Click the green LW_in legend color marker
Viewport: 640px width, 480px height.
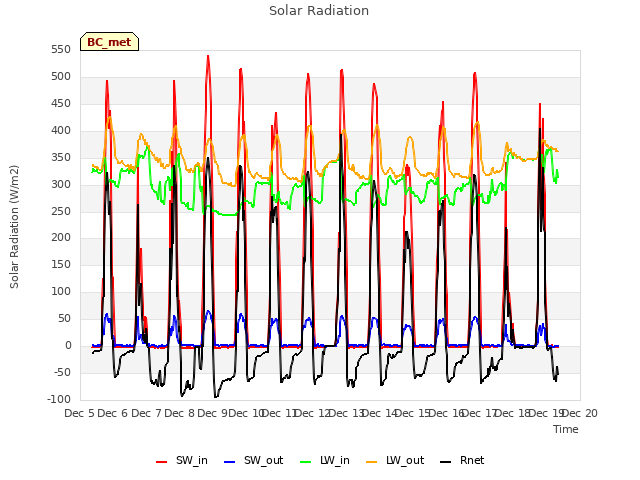point(306,462)
